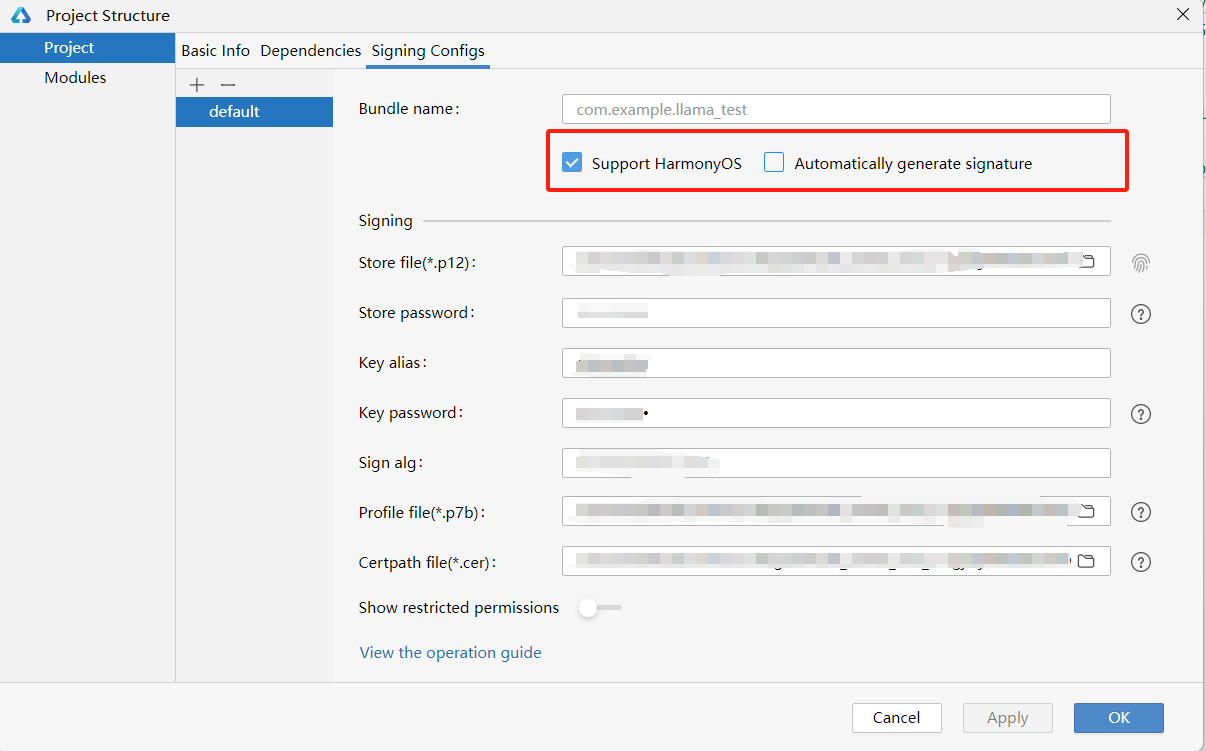Open help for Store password field
This screenshot has width=1206, height=751.
pos(1141,314)
